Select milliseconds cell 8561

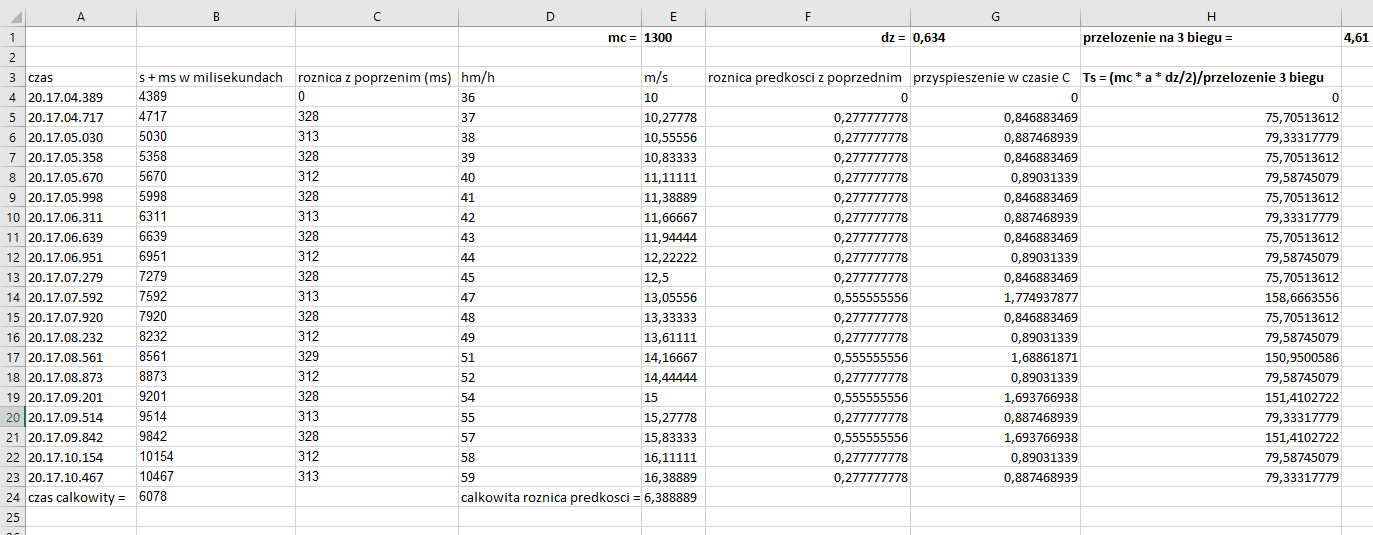tap(216, 357)
